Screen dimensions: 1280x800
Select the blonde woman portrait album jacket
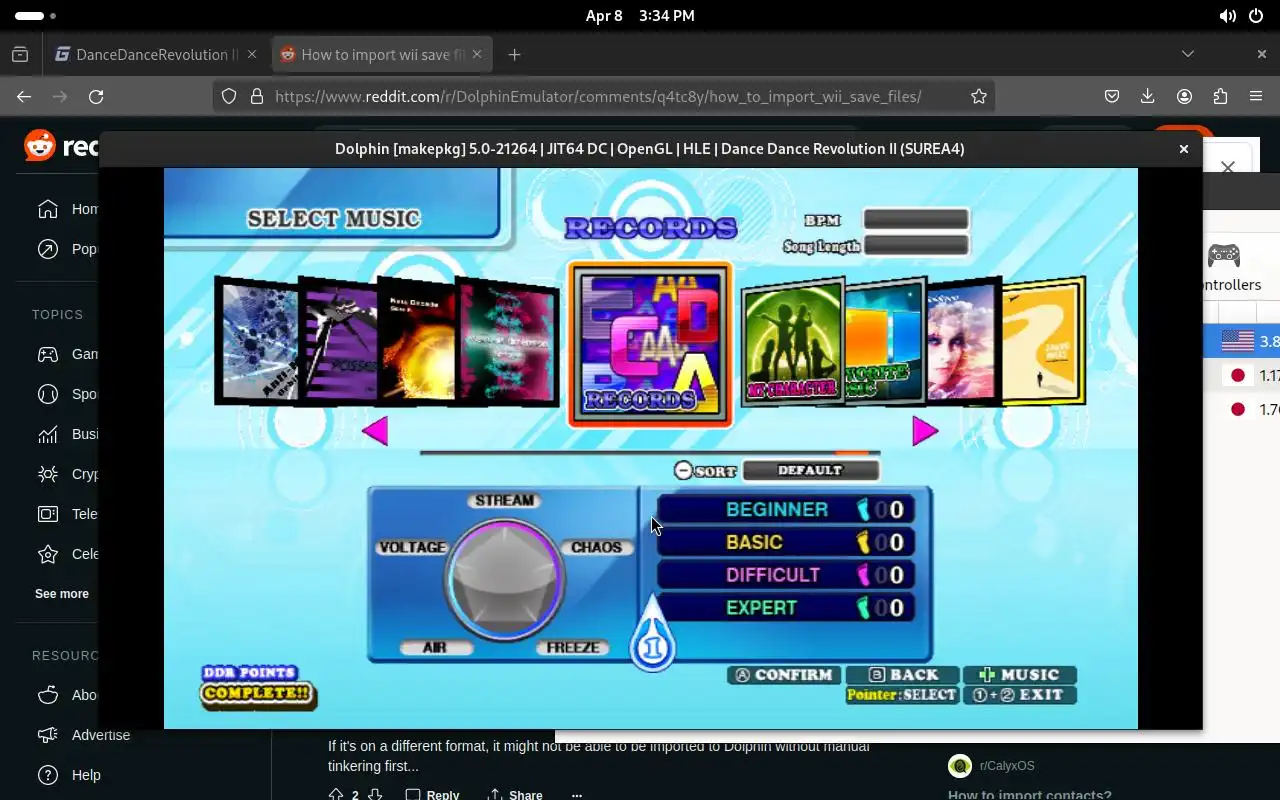click(963, 341)
